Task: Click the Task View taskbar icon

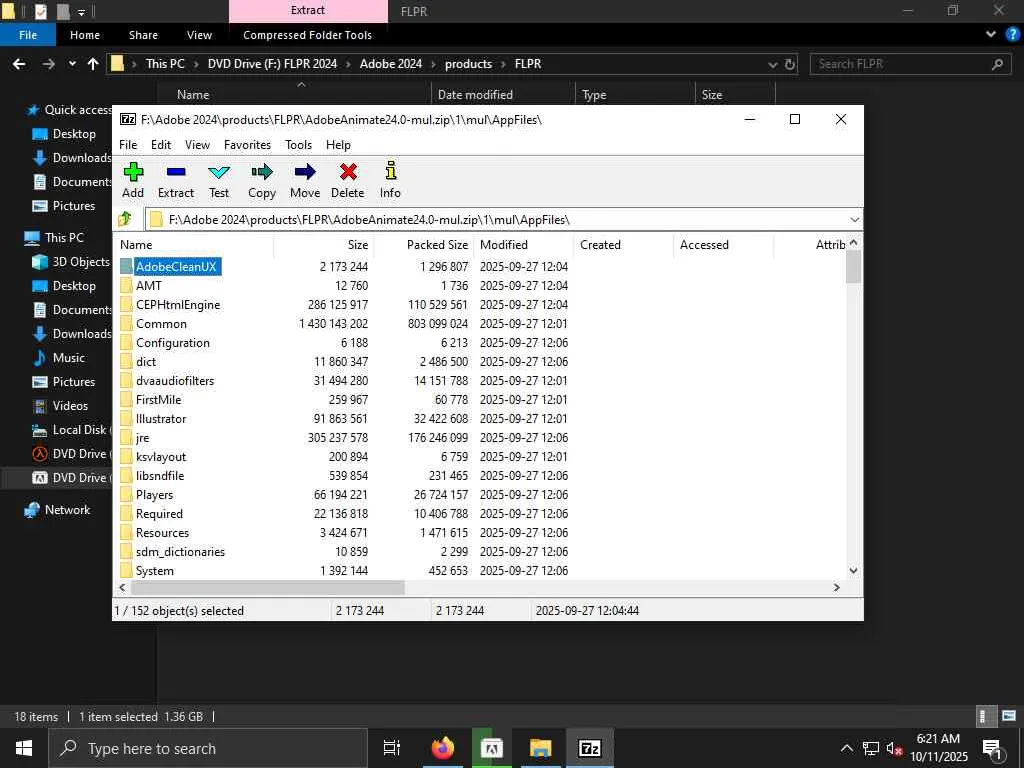Action: pyautogui.click(x=391, y=748)
